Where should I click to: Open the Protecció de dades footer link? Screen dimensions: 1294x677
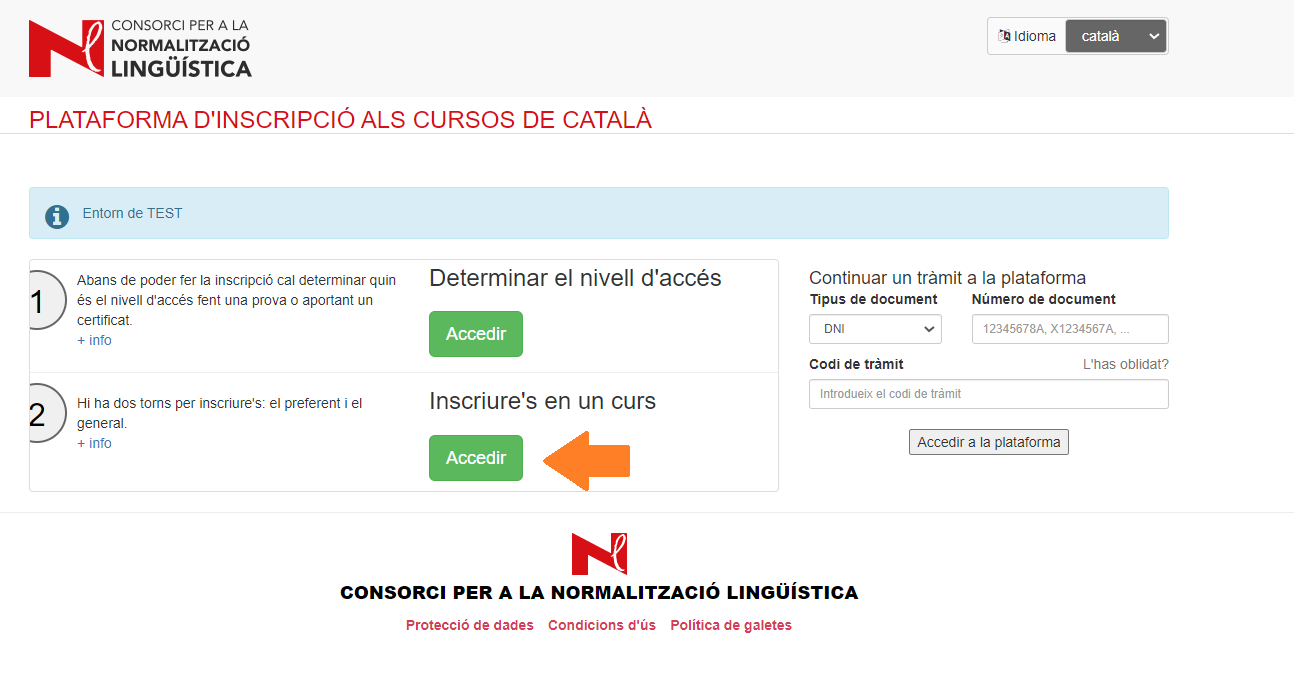click(x=469, y=625)
